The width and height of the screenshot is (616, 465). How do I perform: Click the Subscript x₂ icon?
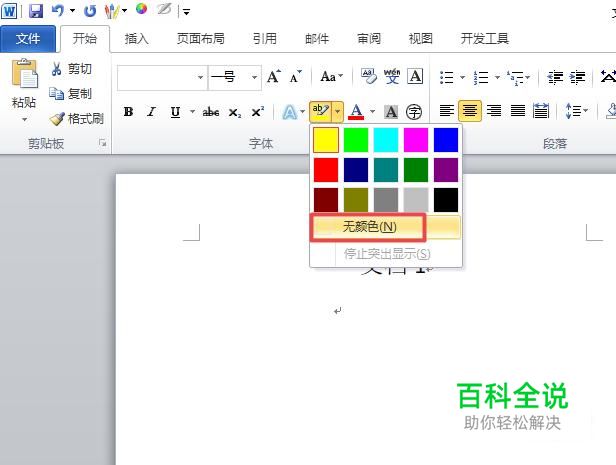tap(235, 112)
